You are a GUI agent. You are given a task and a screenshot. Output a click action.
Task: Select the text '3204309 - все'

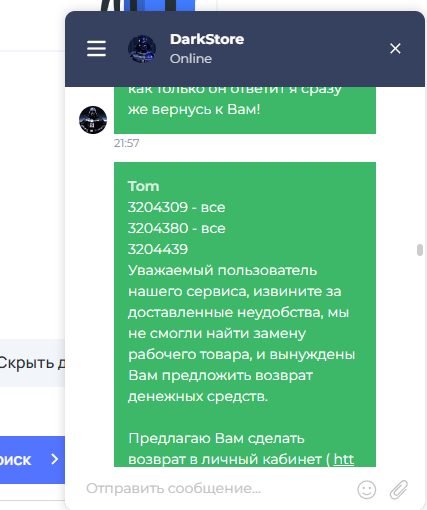(177, 207)
